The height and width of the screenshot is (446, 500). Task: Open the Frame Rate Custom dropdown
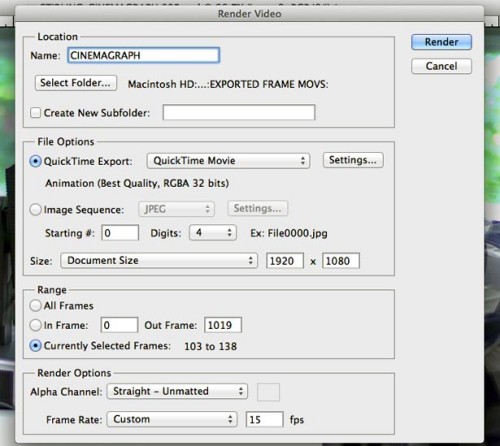172,419
